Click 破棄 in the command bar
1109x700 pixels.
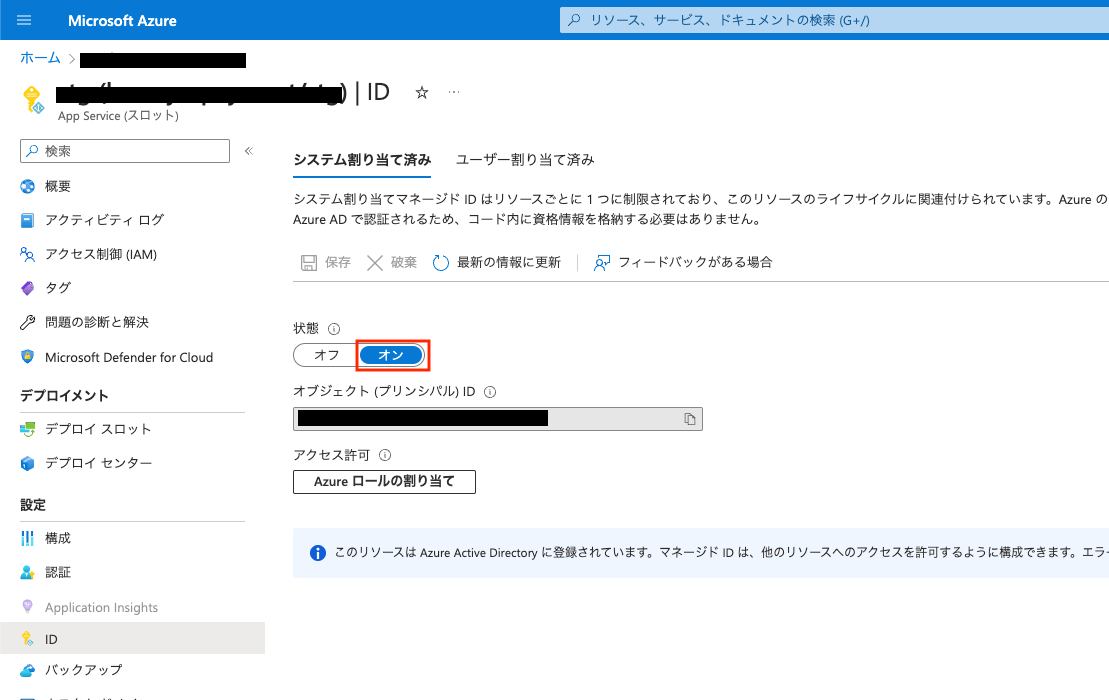(392, 263)
